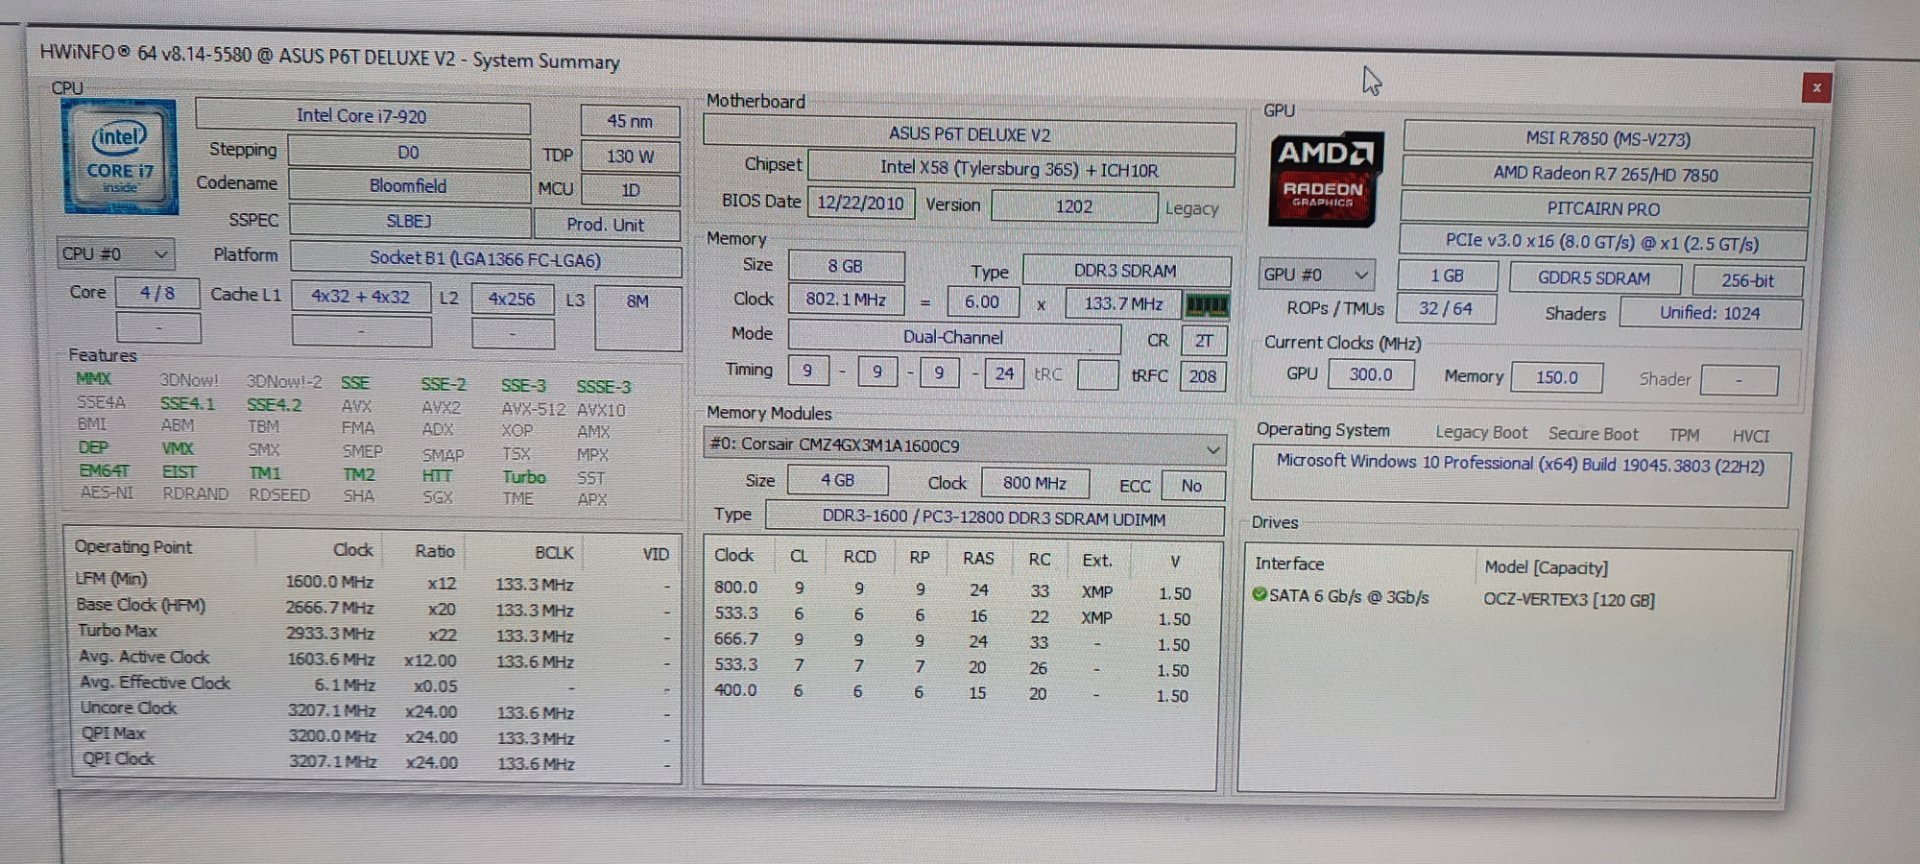1920x864 pixels.
Task: Click the ECC No value
Action: [1192, 486]
